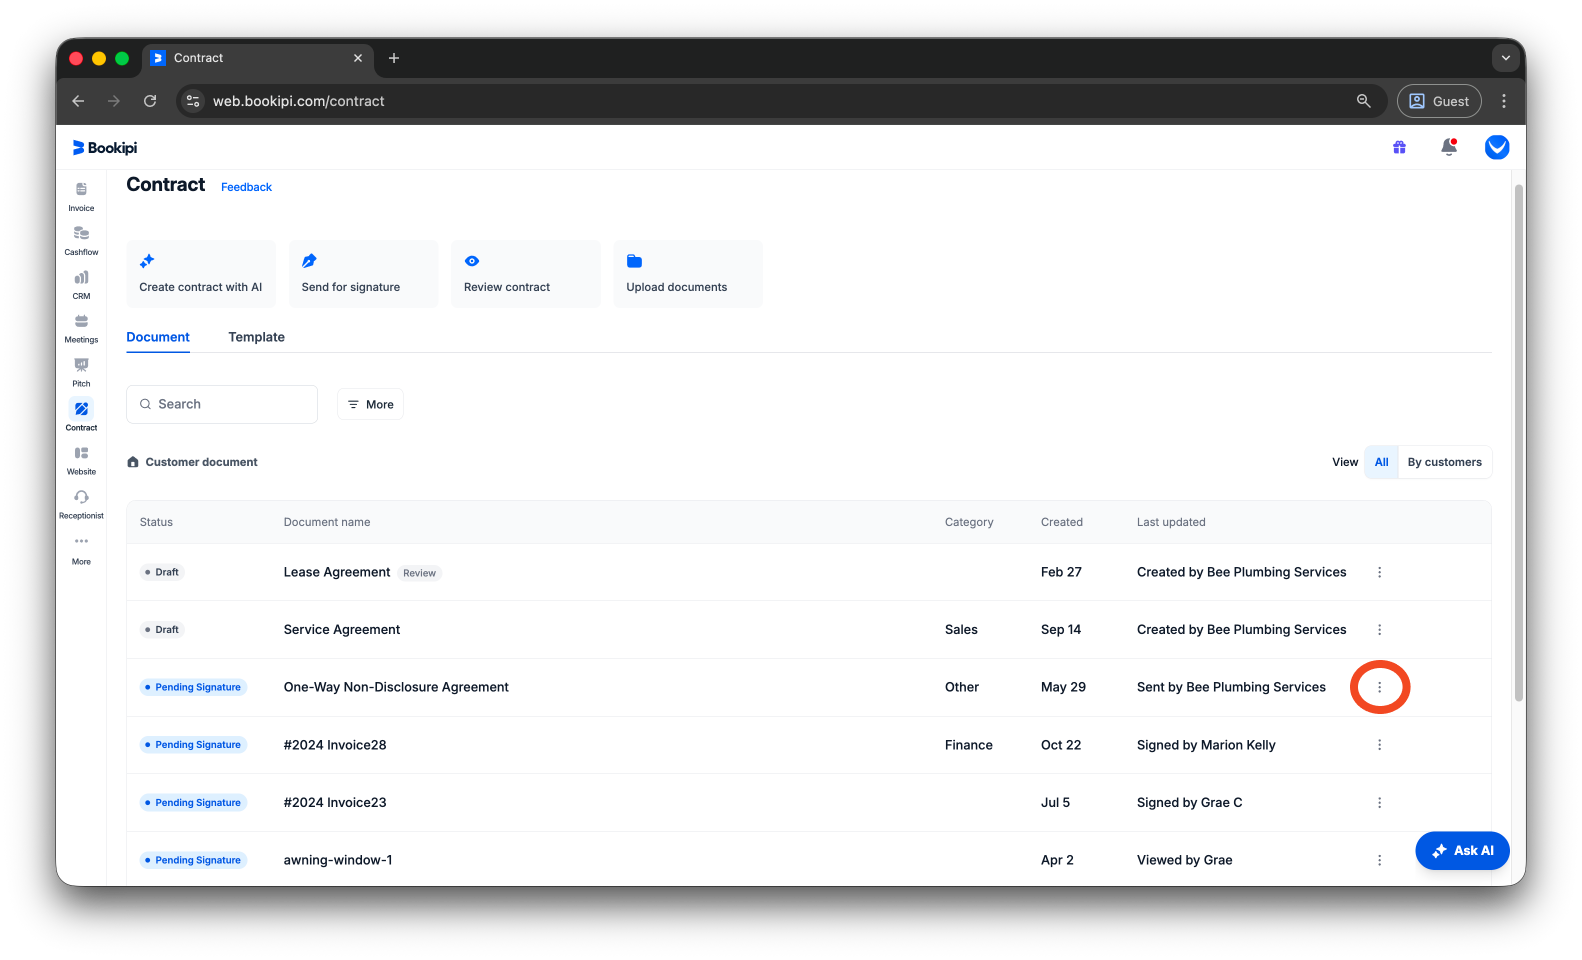
Task: Expand More items in left sidebar
Action: click(x=81, y=550)
